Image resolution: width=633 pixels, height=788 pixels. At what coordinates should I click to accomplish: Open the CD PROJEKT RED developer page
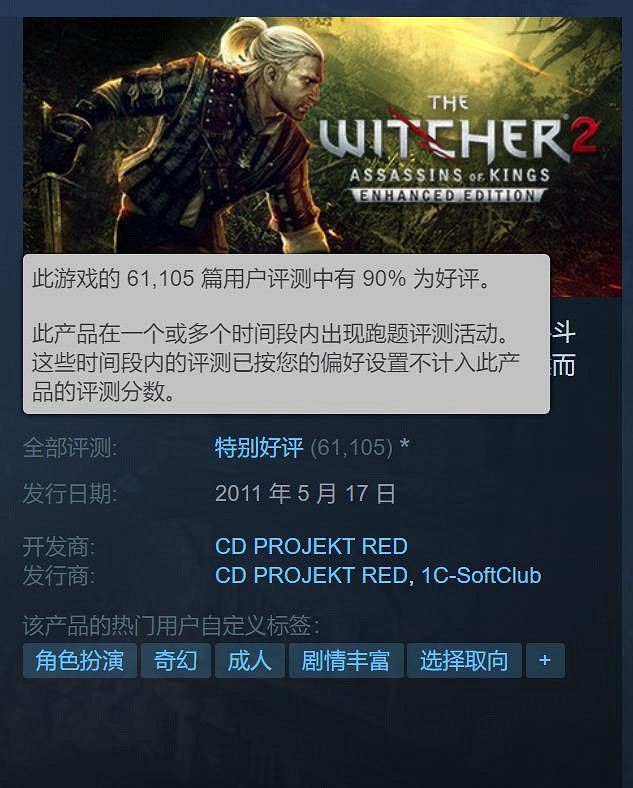click(x=311, y=546)
